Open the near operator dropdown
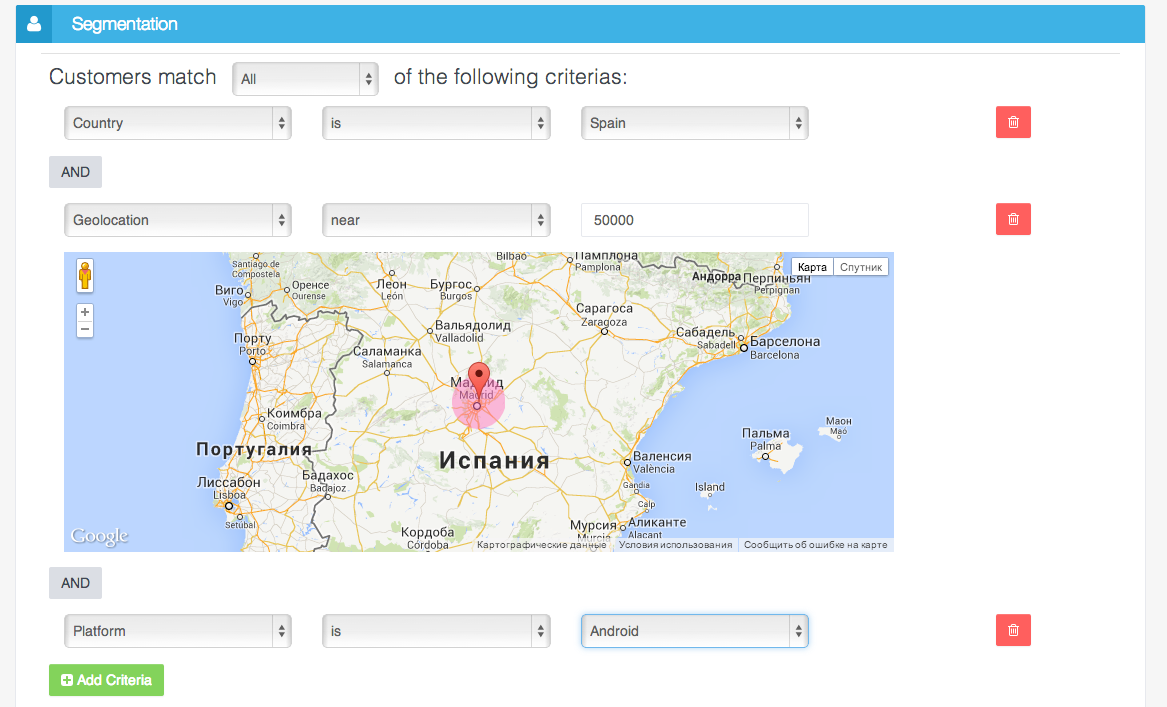1167x707 pixels. pos(436,220)
